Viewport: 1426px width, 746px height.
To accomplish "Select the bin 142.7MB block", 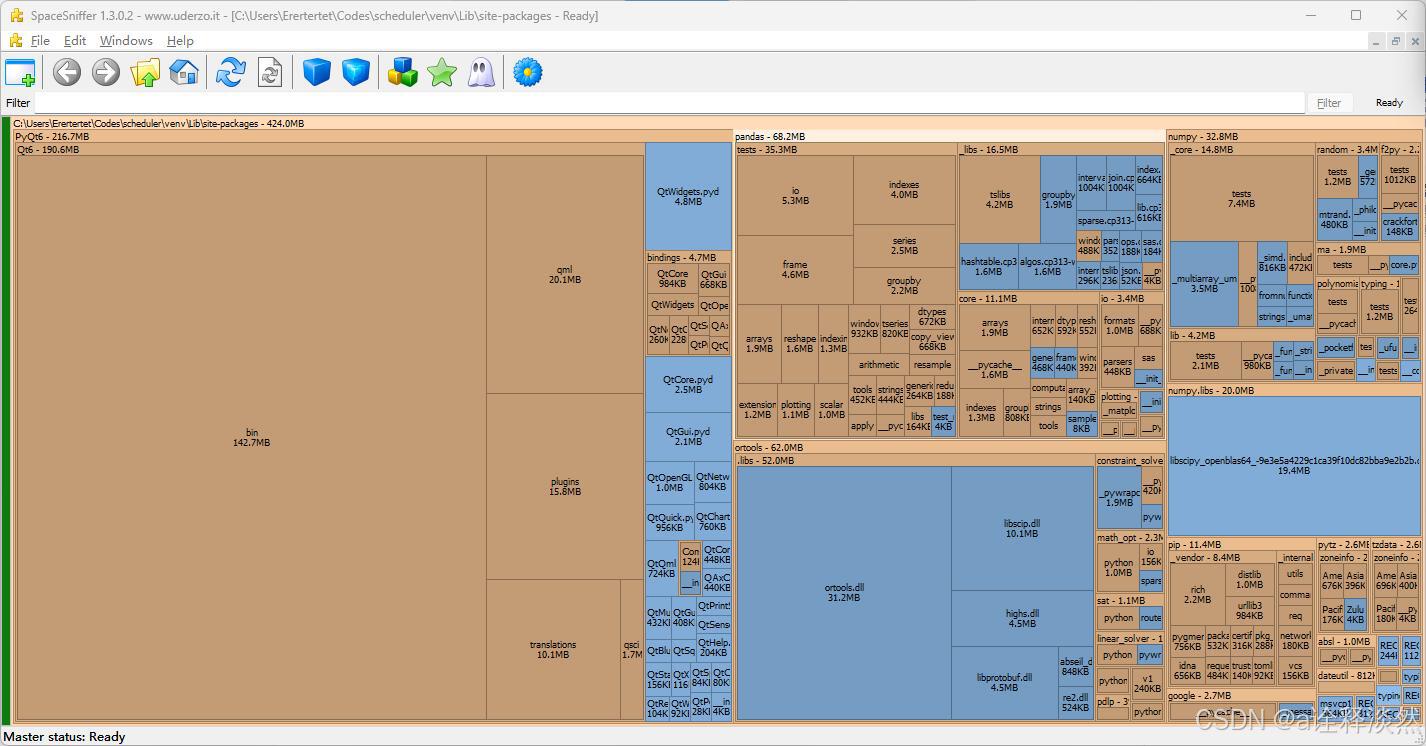I will point(252,437).
